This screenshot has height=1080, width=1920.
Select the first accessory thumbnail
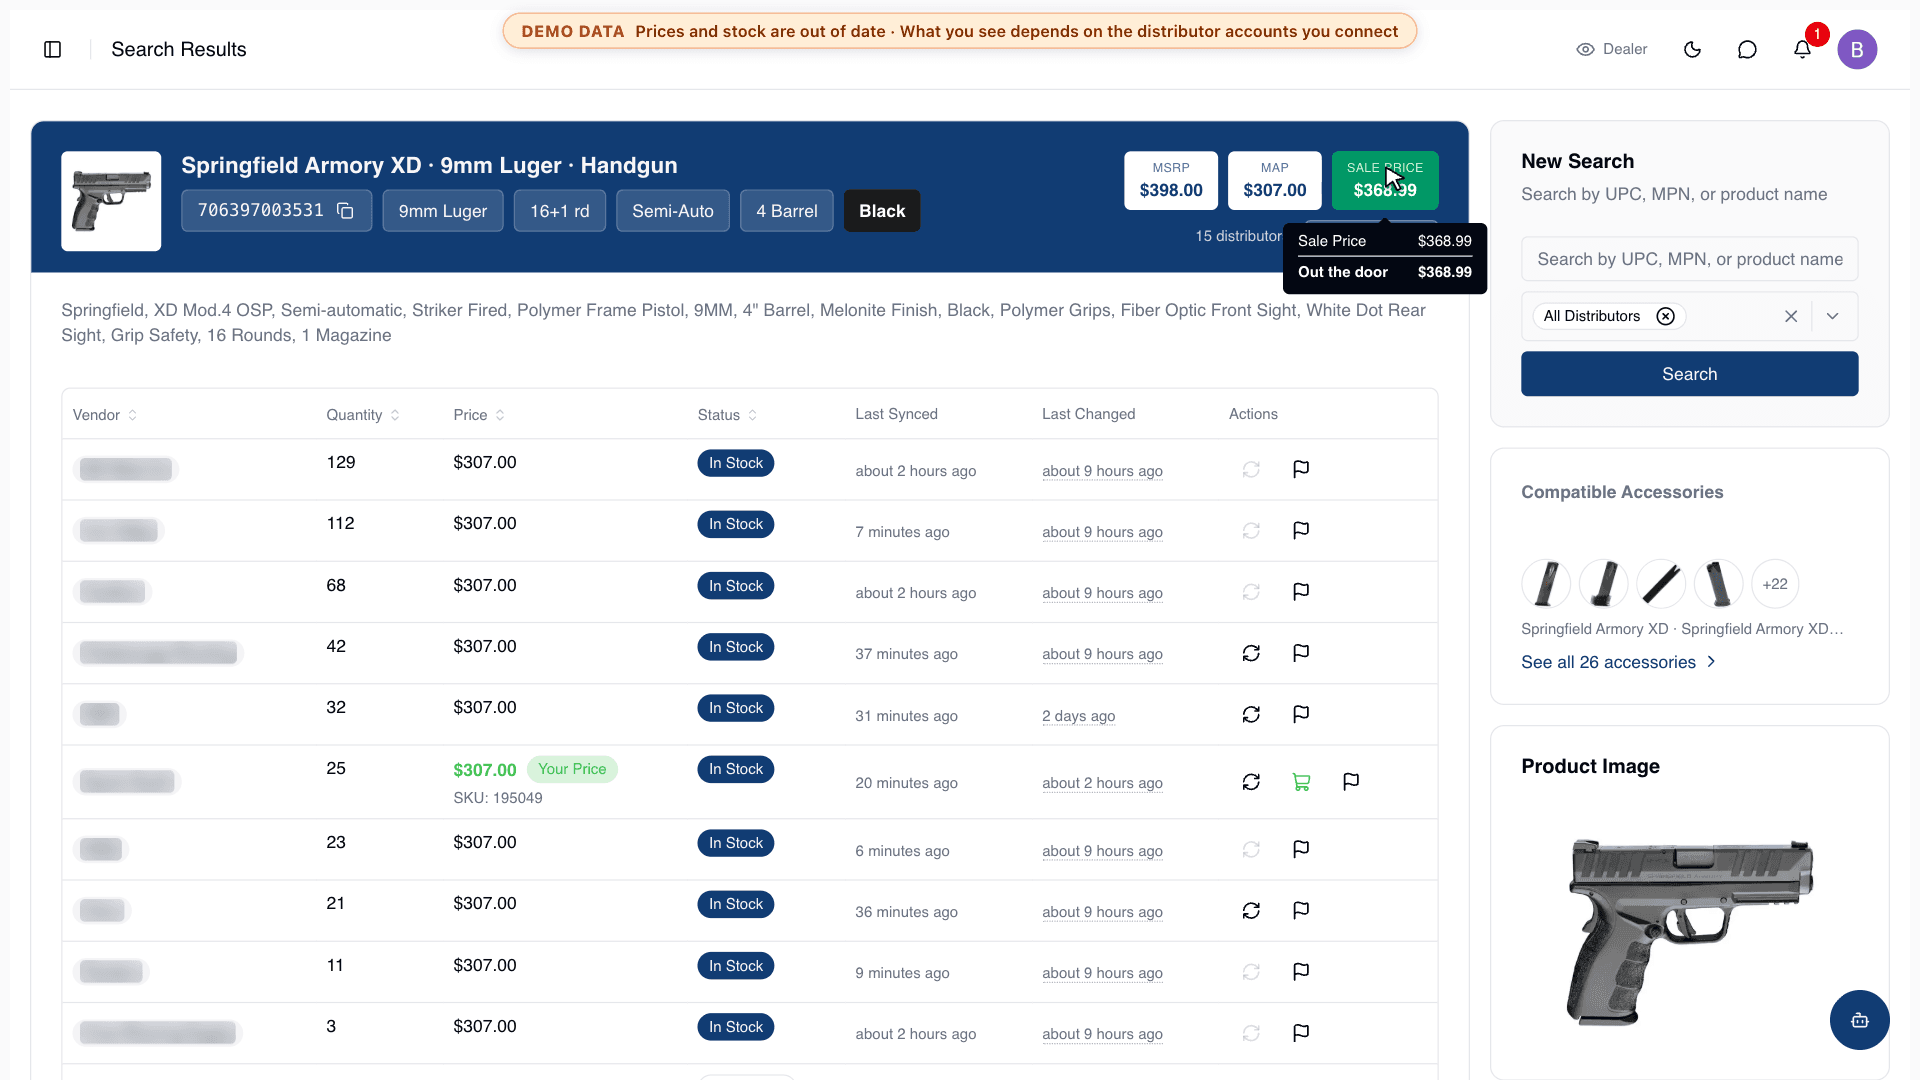tap(1546, 584)
